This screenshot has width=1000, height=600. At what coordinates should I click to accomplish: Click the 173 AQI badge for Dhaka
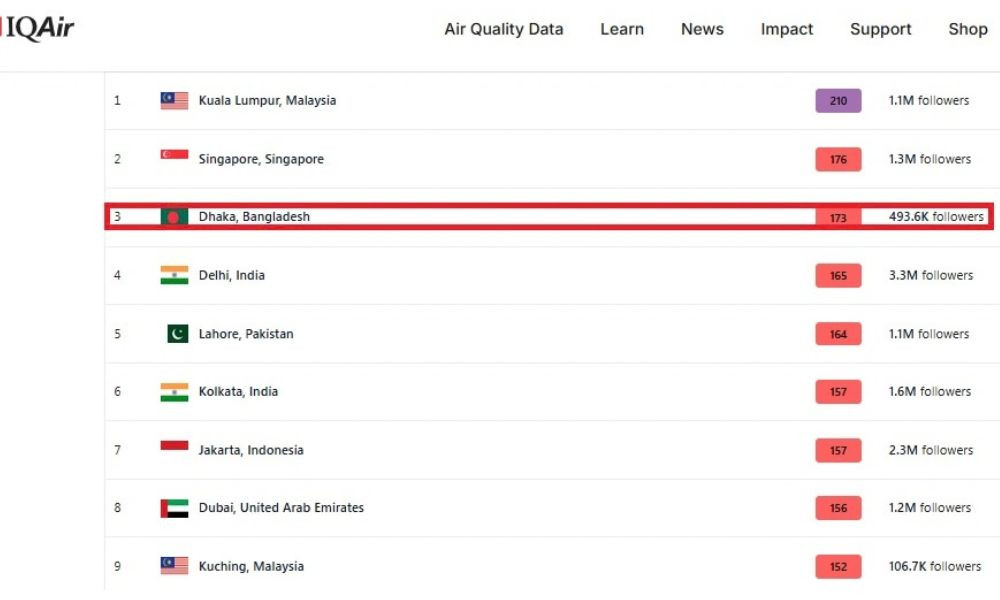coord(838,217)
